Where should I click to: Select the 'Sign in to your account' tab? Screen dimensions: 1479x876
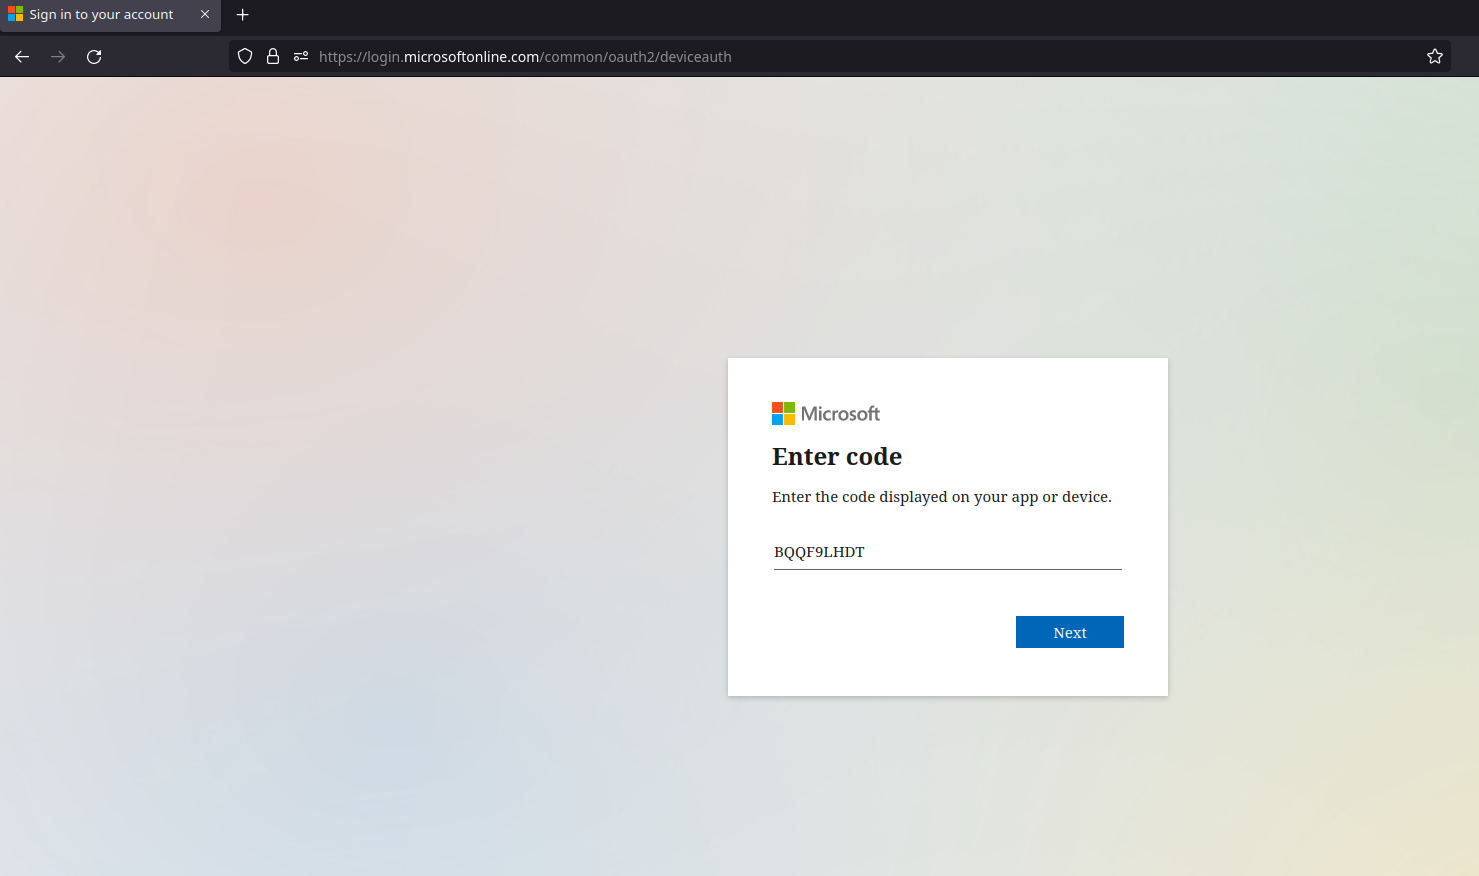101,15
